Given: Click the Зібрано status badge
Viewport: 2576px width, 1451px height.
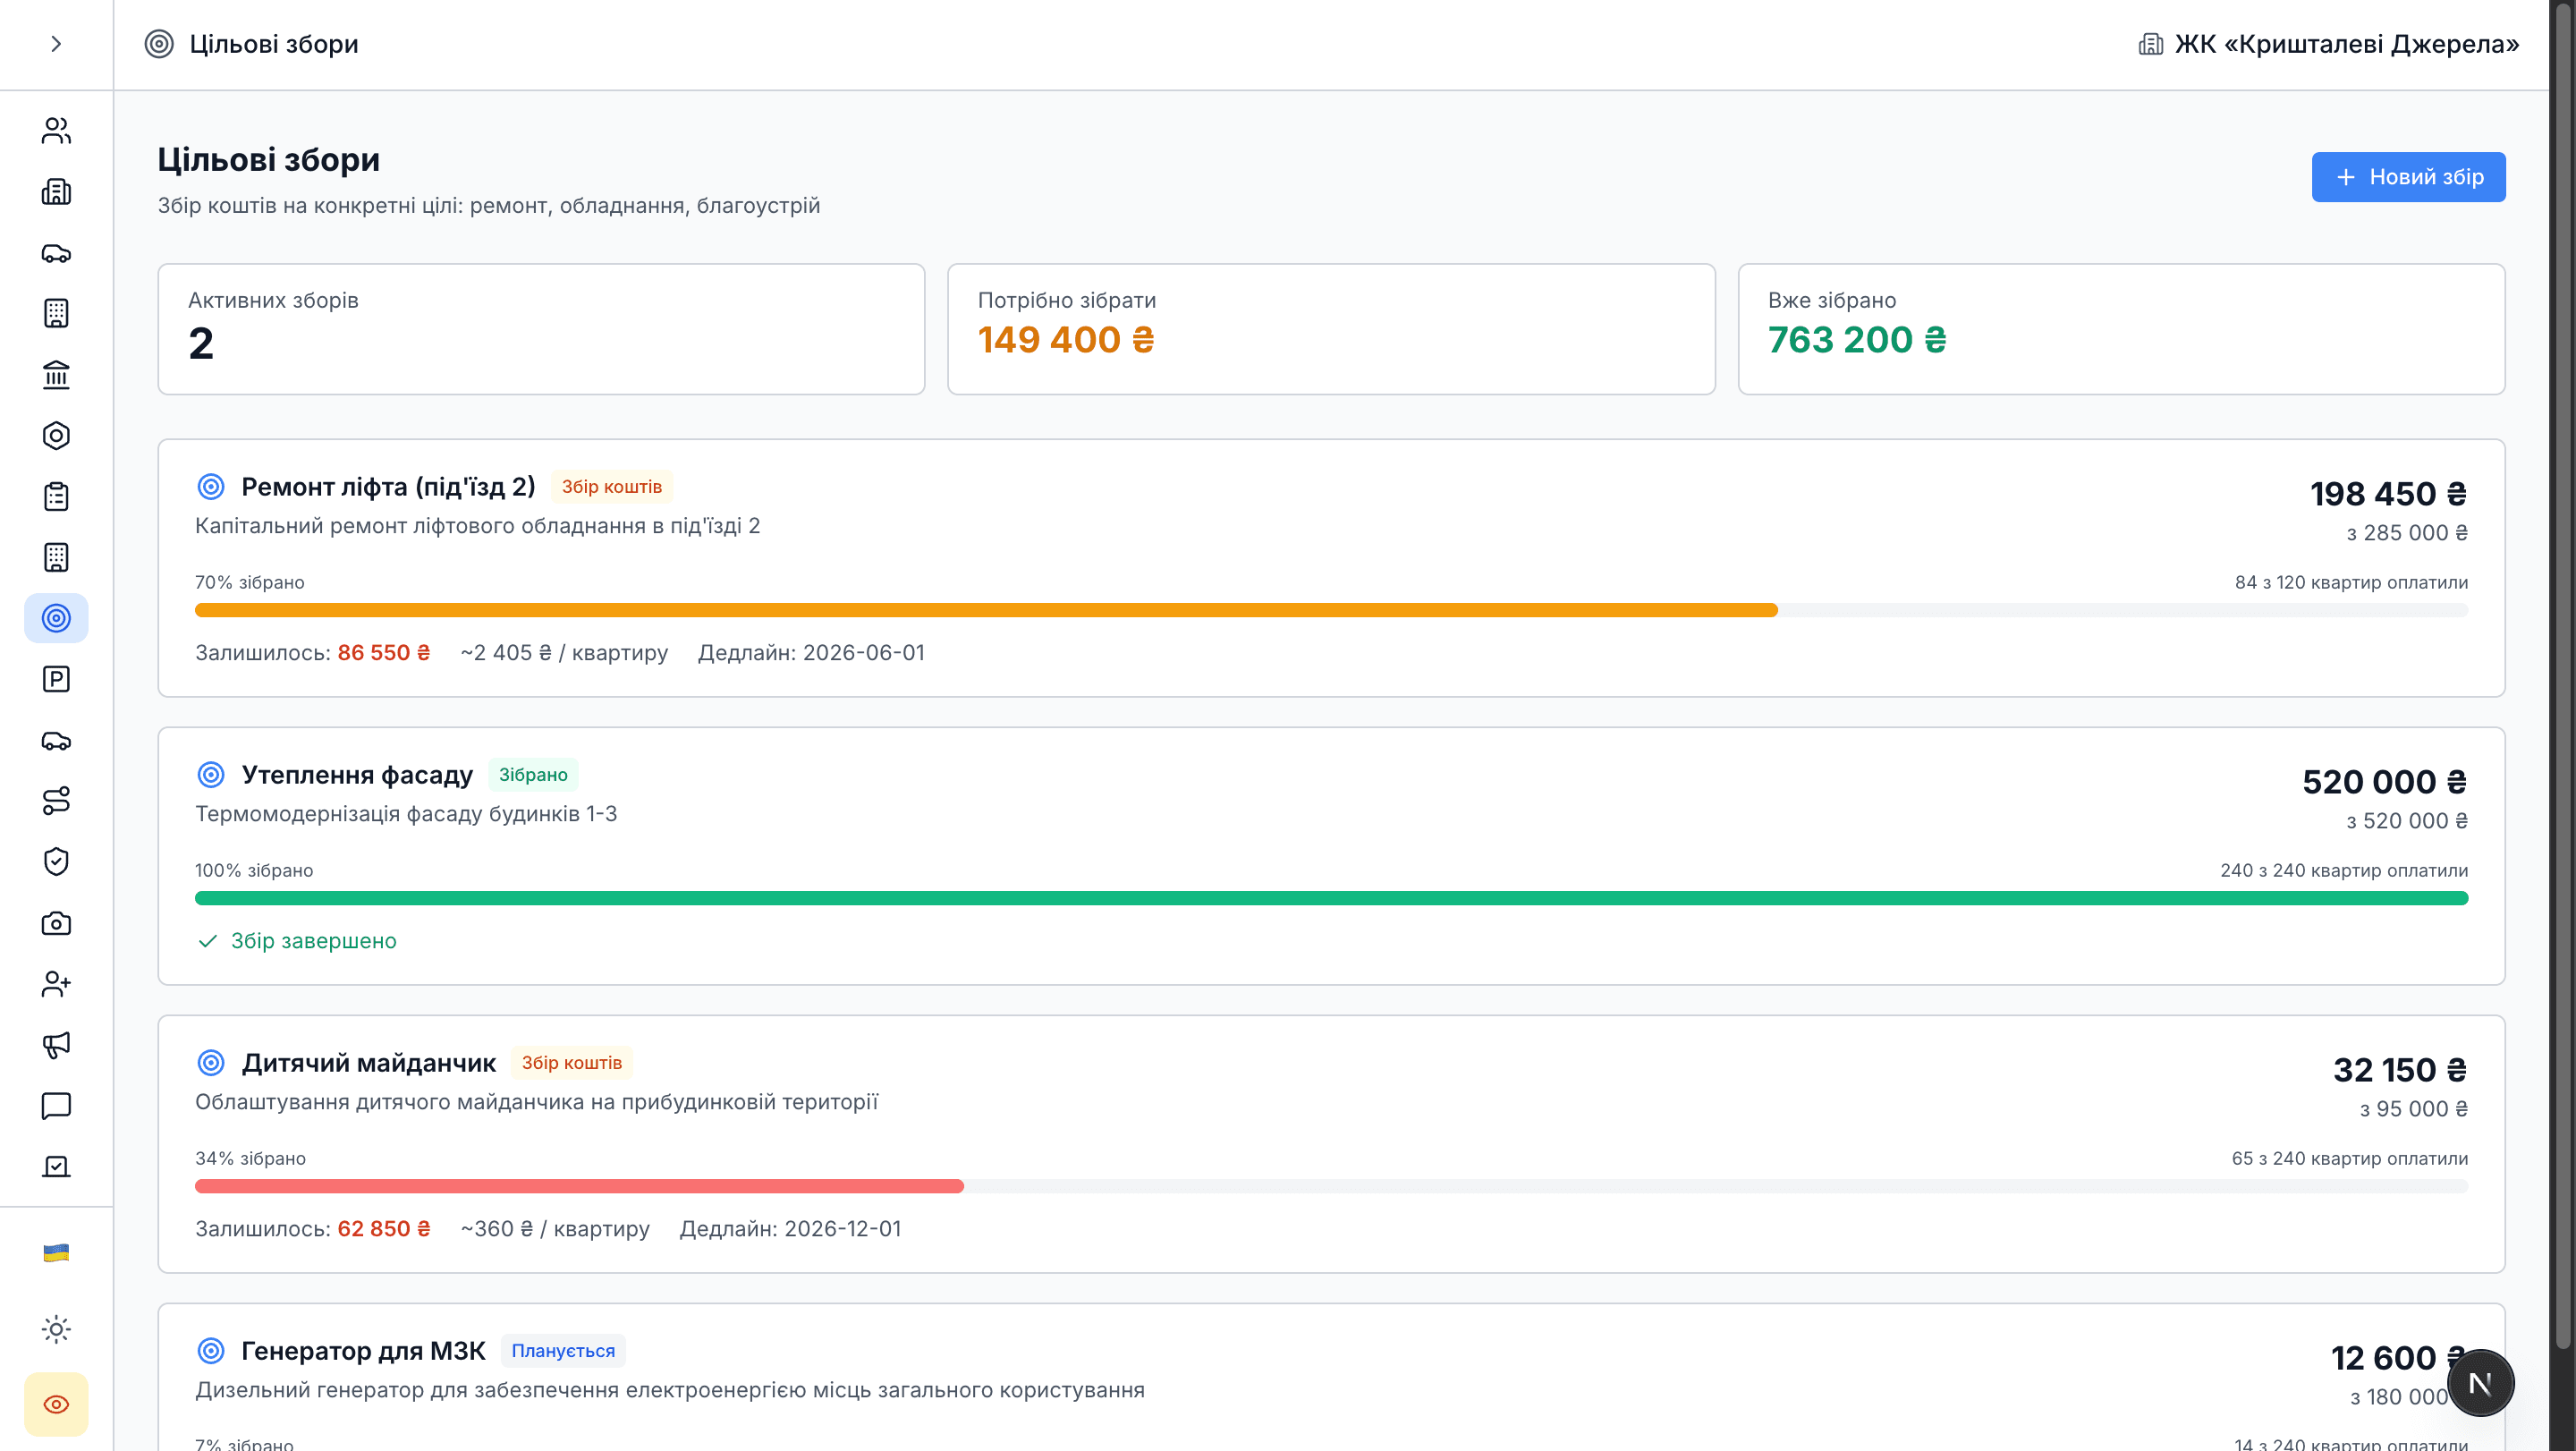Looking at the screenshot, I should click(533, 775).
